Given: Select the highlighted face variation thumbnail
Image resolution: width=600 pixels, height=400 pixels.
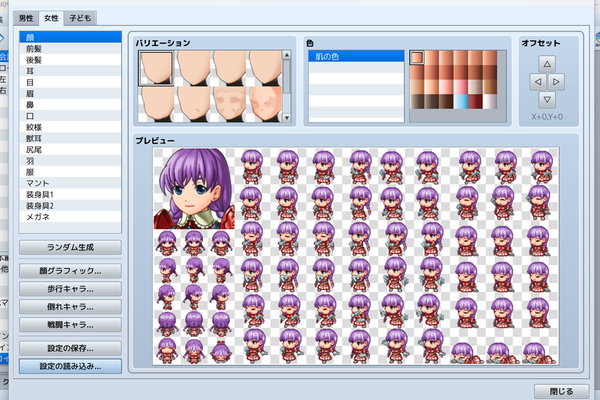Looking at the screenshot, I should point(156,68).
